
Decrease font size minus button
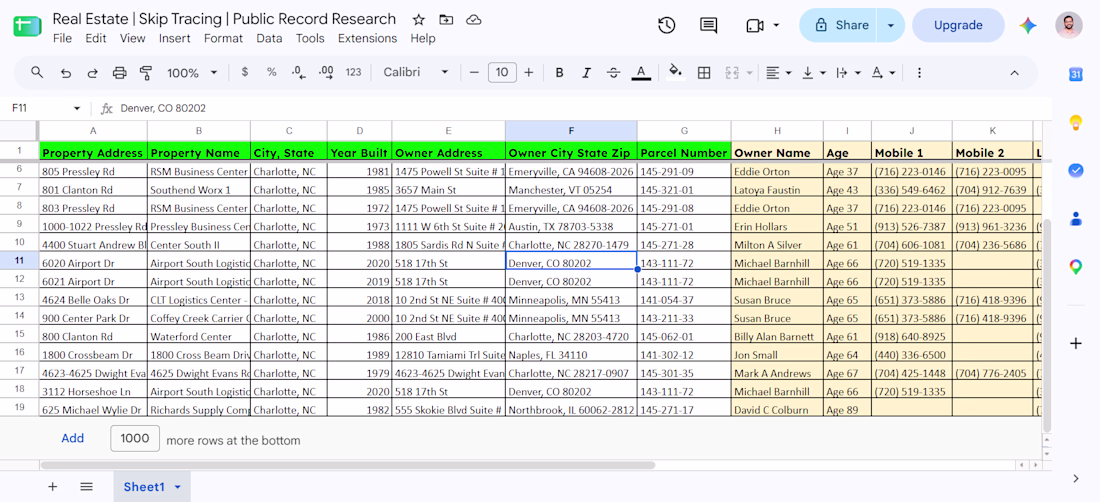tap(474, 72)
